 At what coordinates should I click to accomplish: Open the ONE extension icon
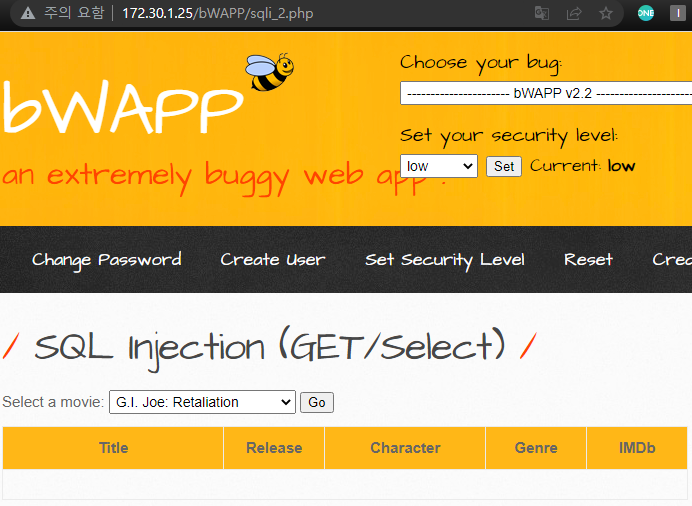click(x=646, y=13)
